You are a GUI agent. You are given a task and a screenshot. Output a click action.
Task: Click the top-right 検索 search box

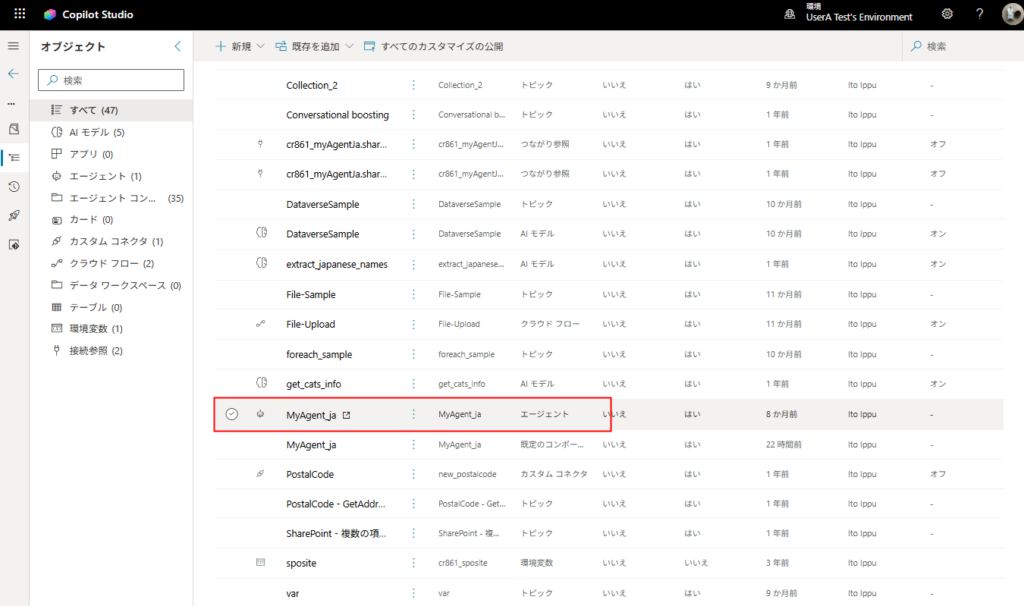[x=960, y=46]
